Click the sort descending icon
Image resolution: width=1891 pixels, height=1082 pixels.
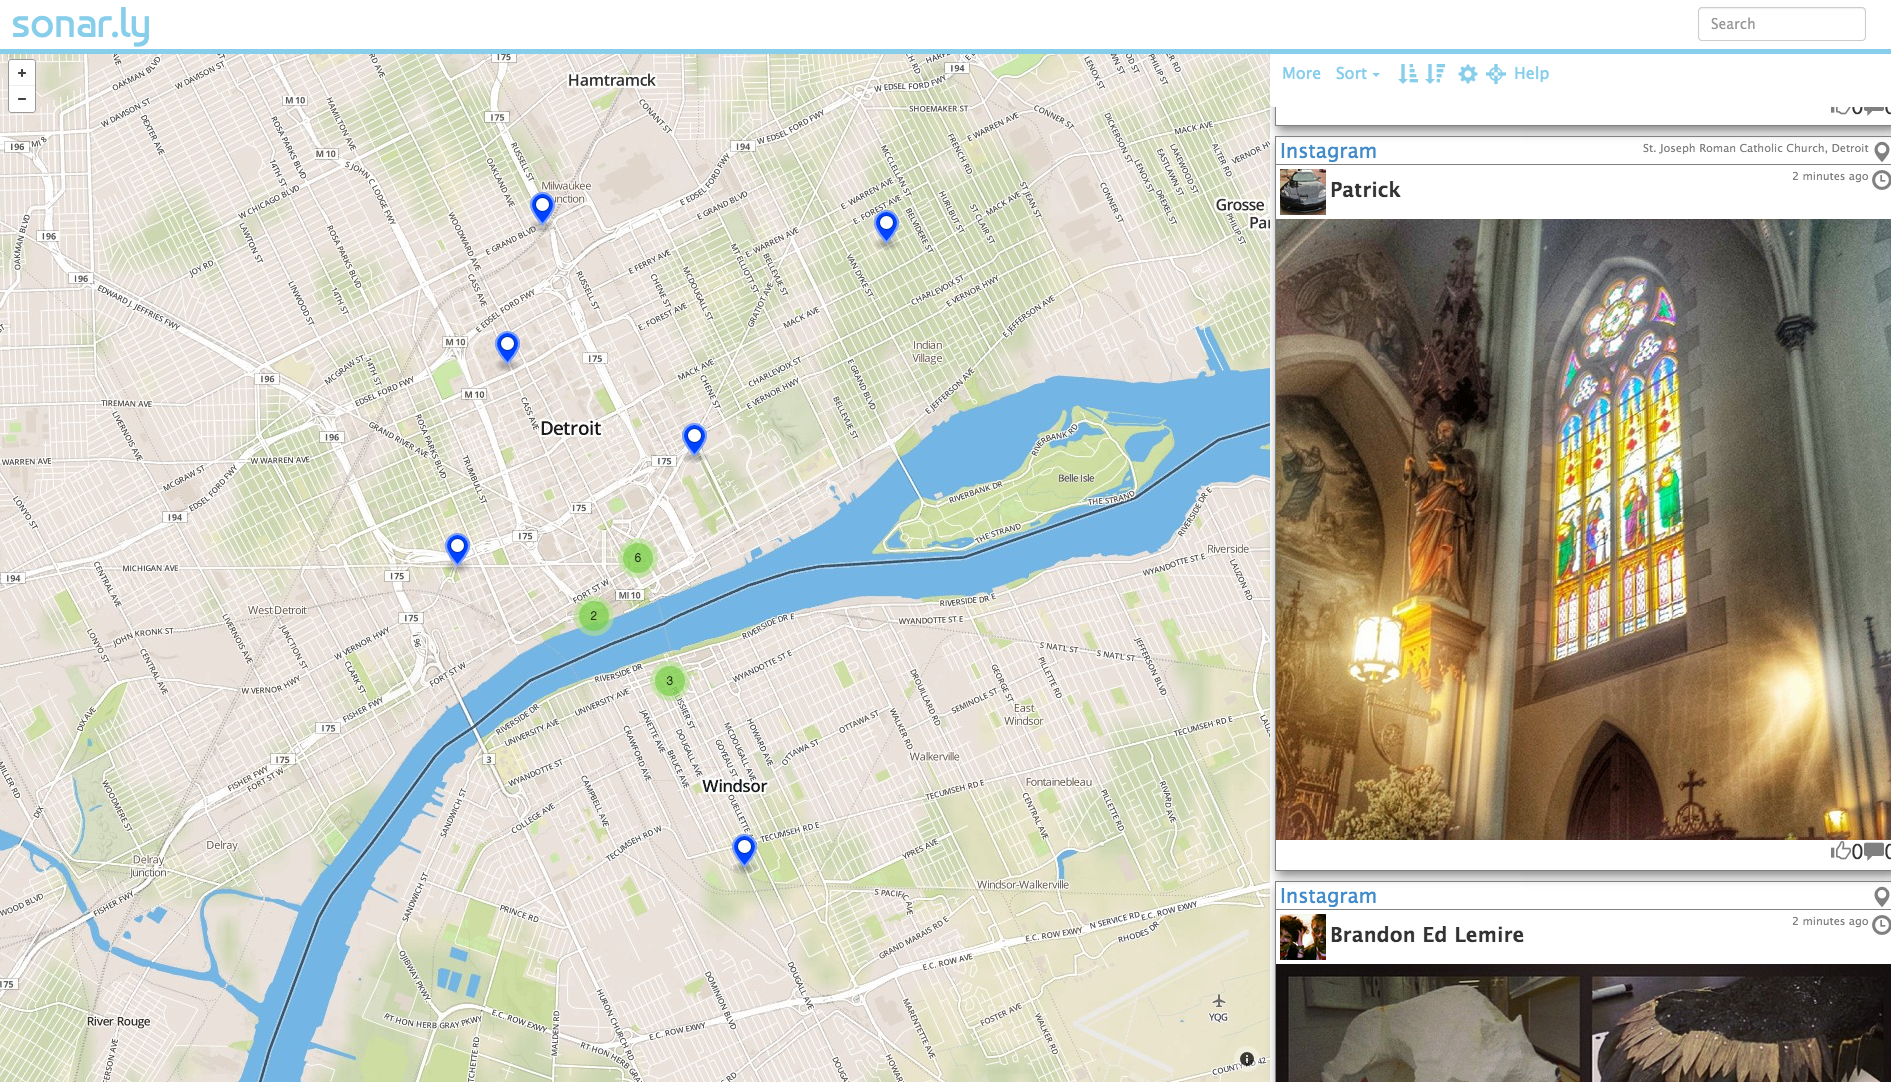tap(1436, 74)
